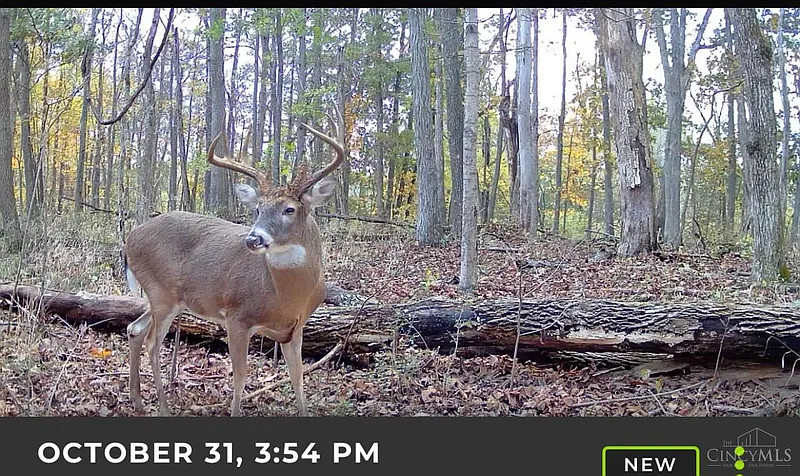Click the thin pale tree trunk at center
Viewport: 800px width, 476px height.
469,148
